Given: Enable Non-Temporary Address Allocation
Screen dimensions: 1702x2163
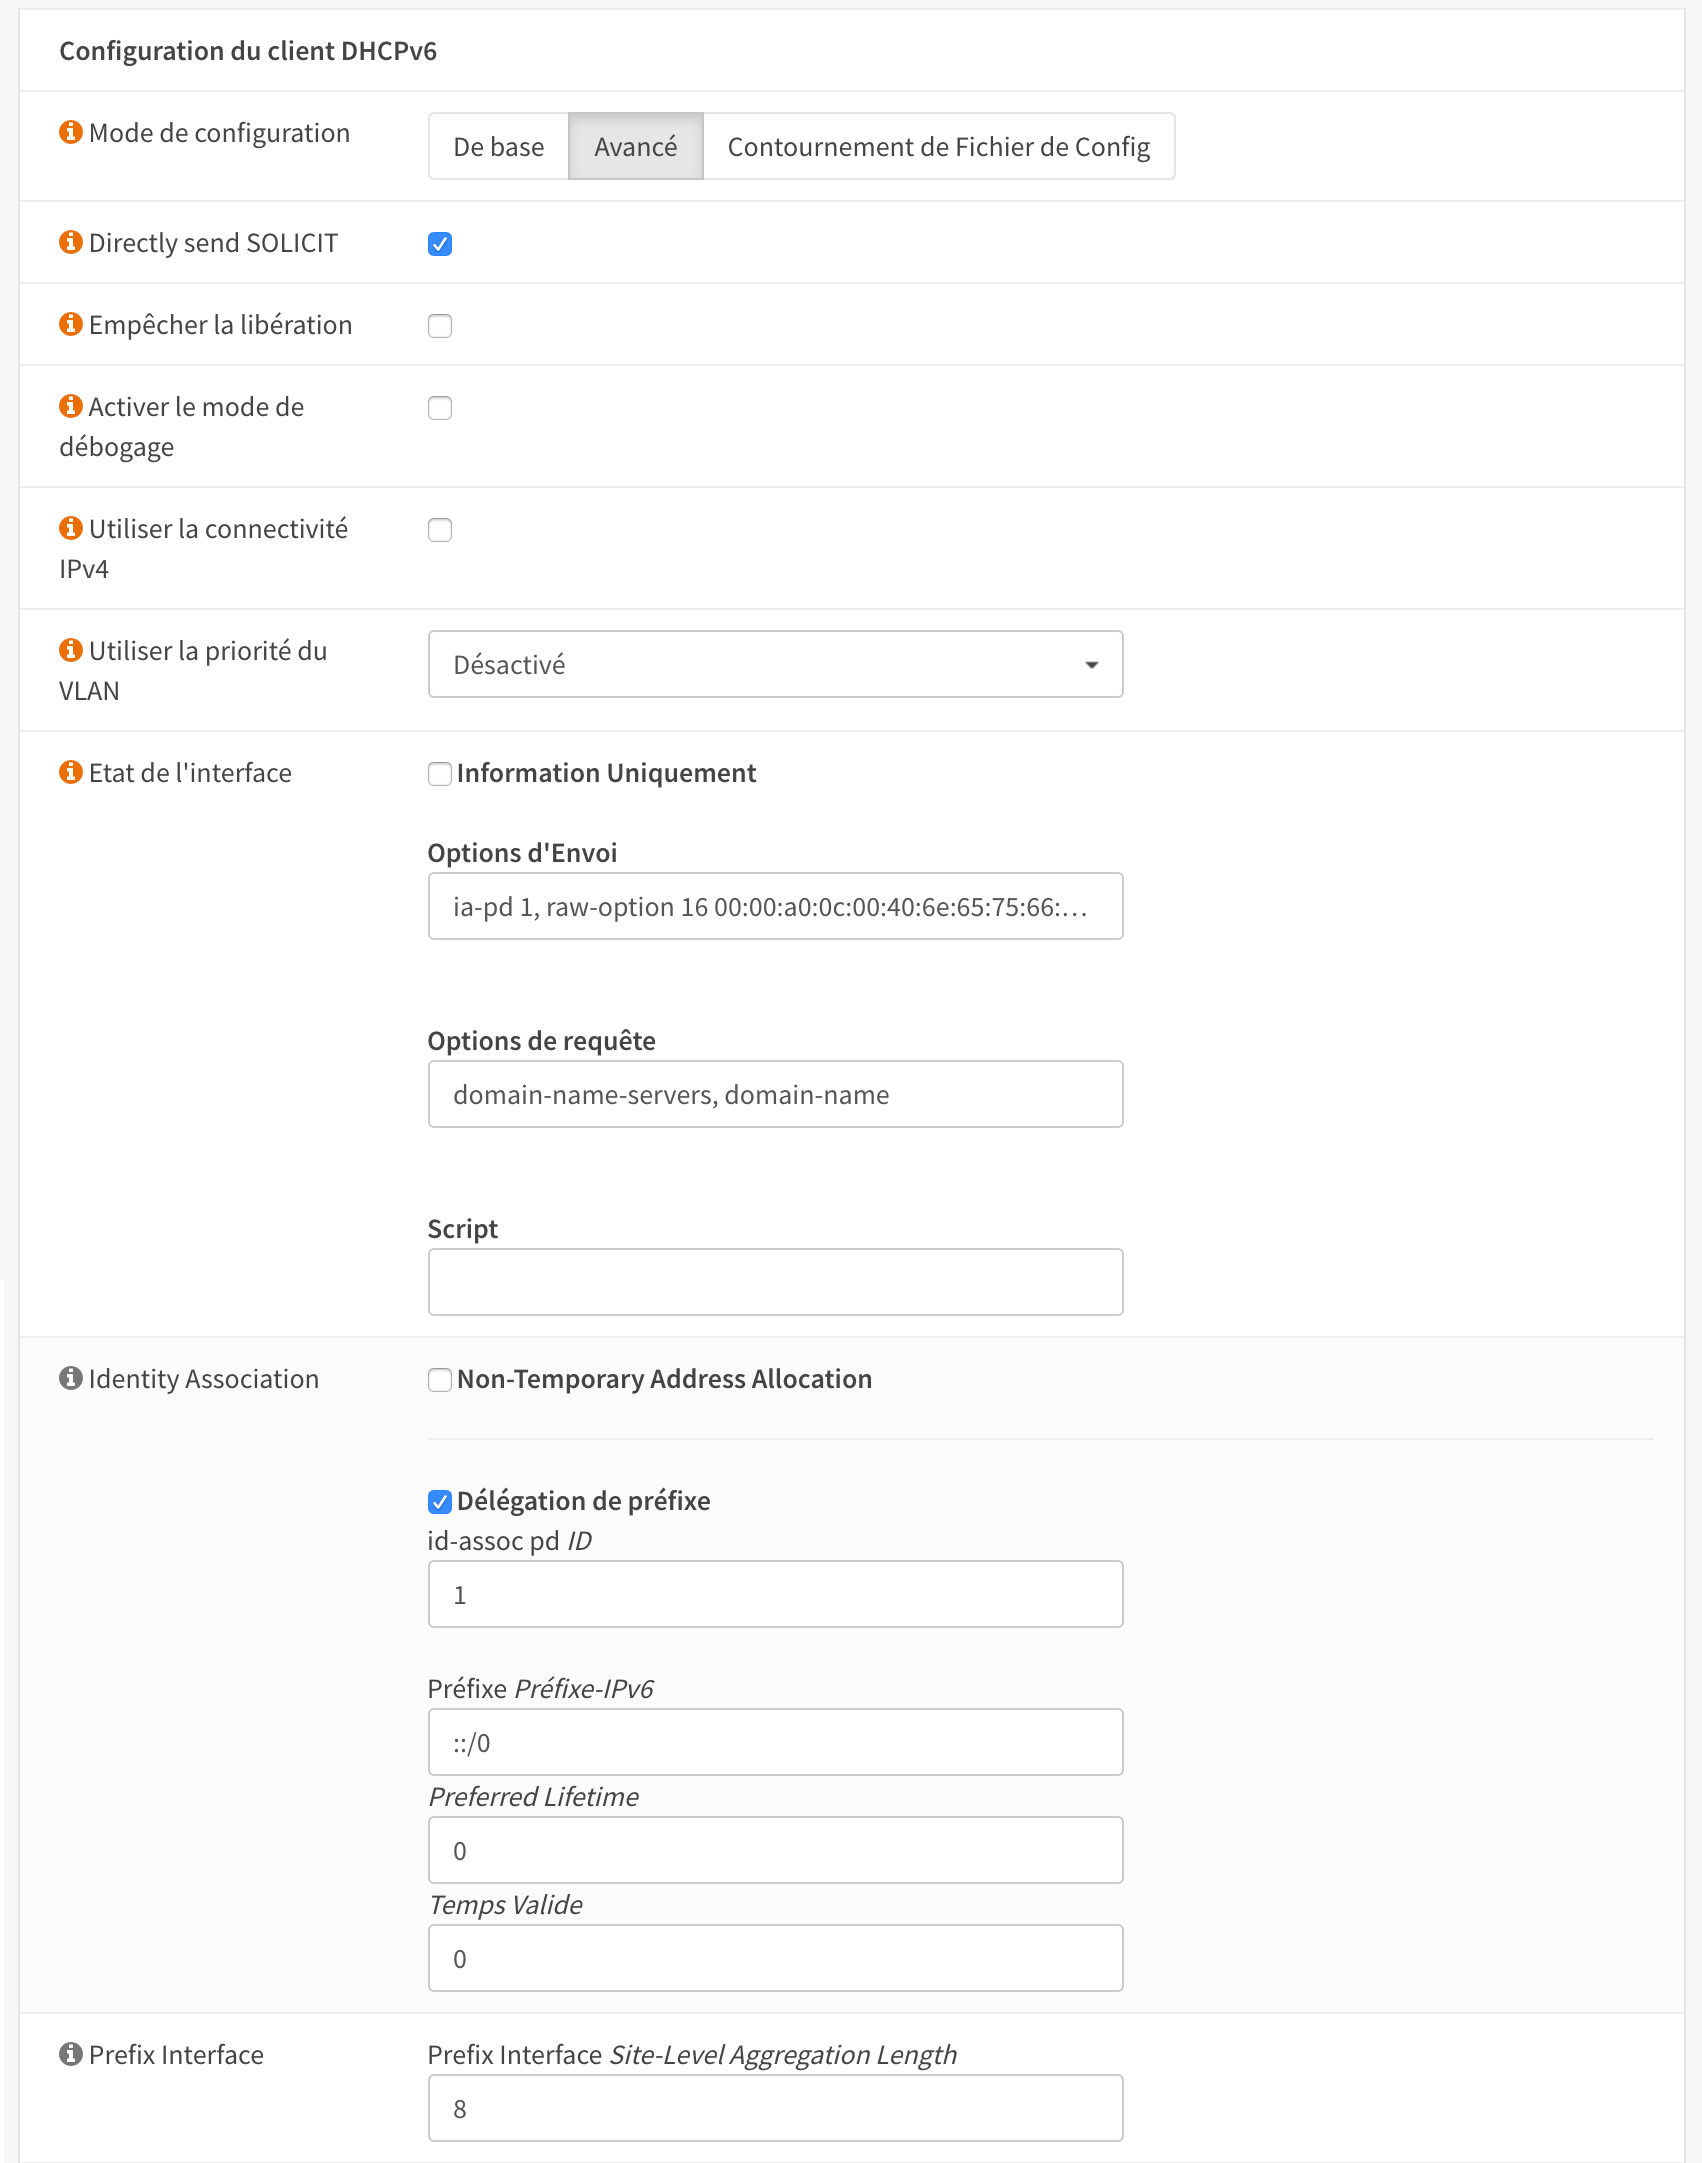Looking at the screenshot, I should pyautogui.click(x=440, y=1380).
